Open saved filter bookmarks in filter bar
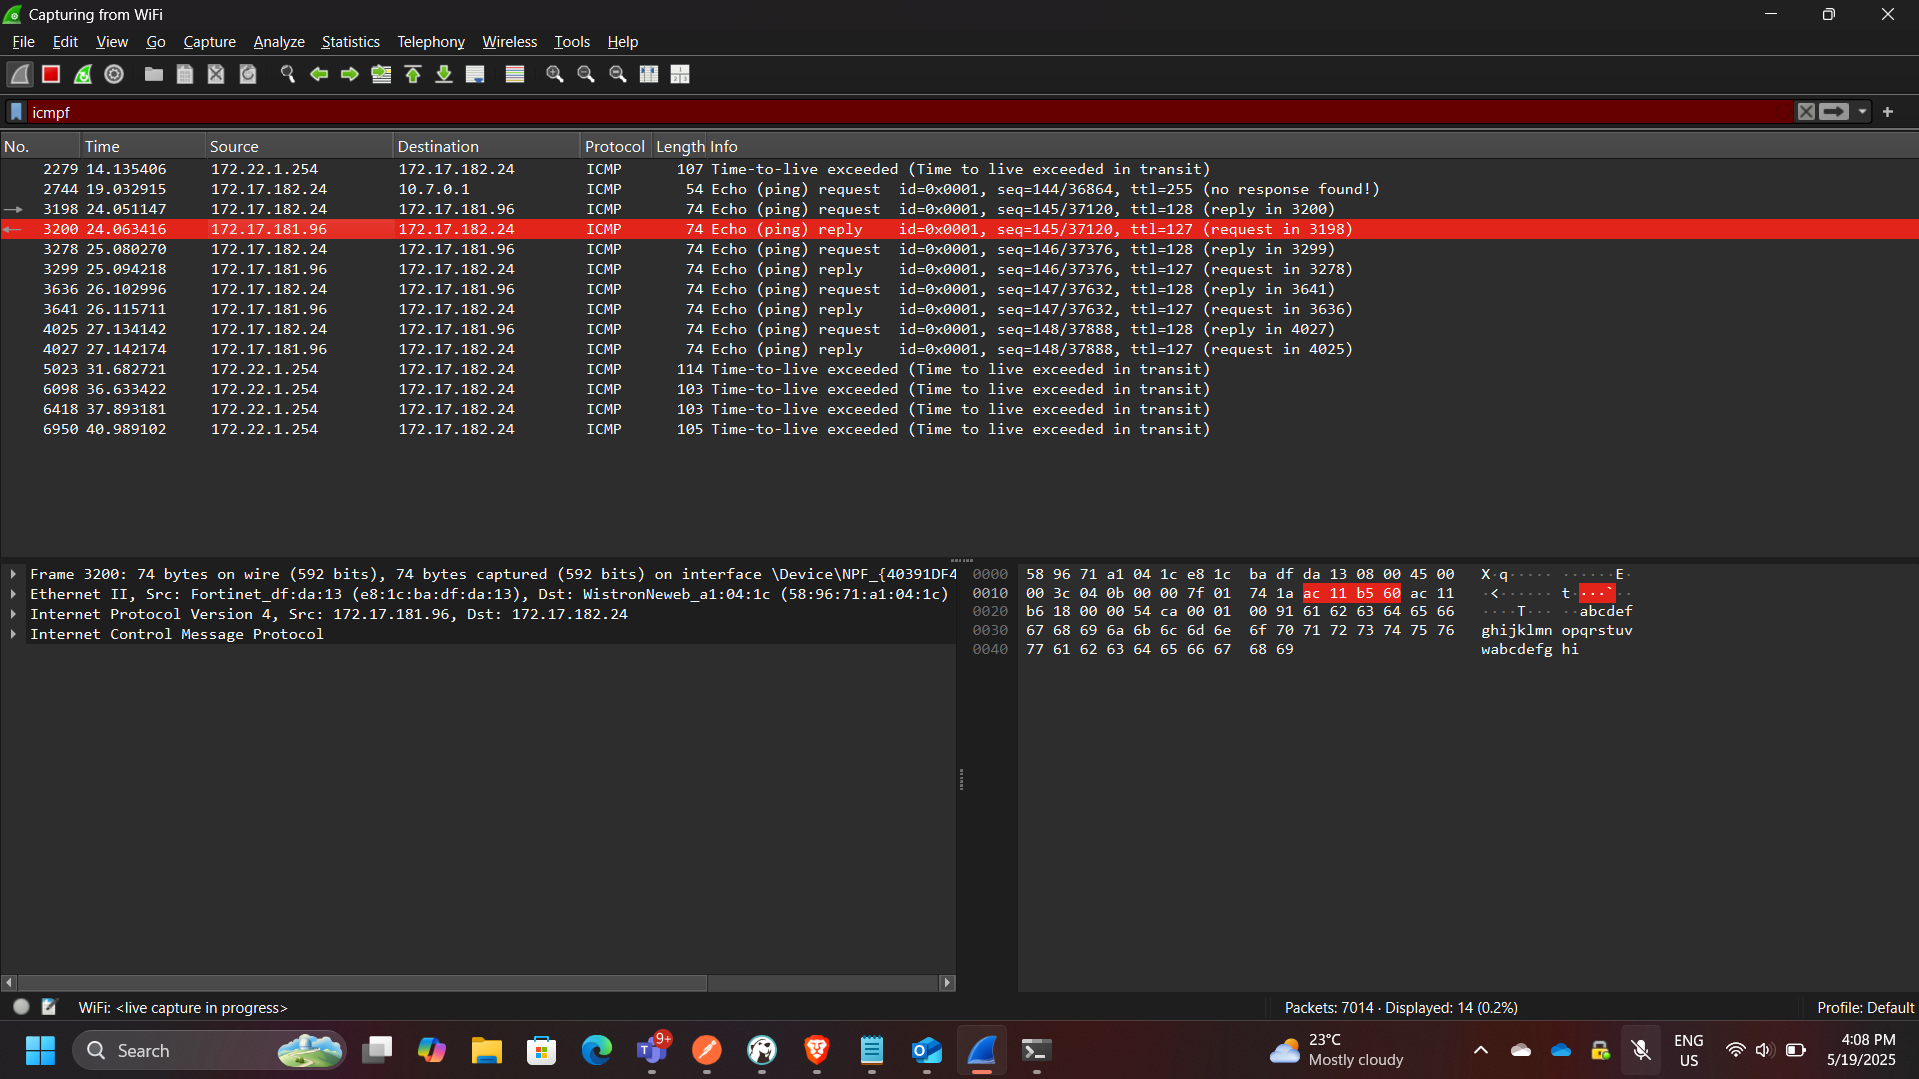Viewport: 1919px width, 1079px height. 16,112
